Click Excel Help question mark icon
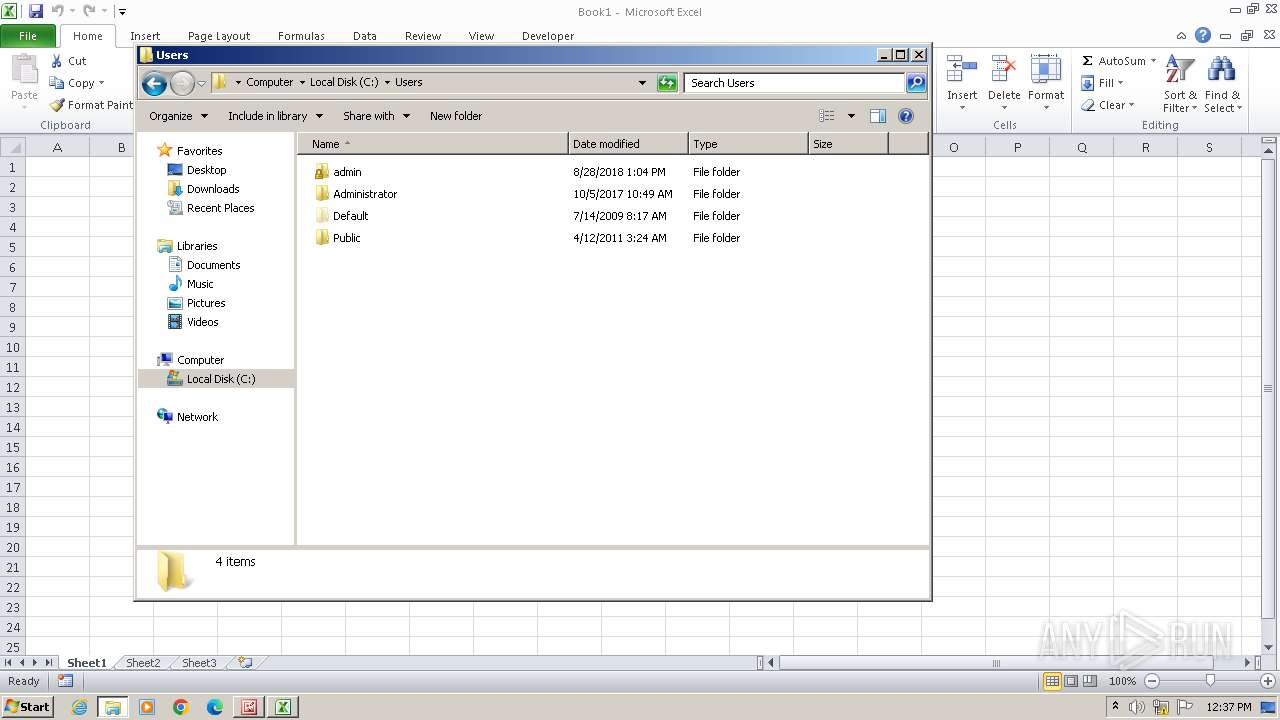 click(x=1203, y=35)
